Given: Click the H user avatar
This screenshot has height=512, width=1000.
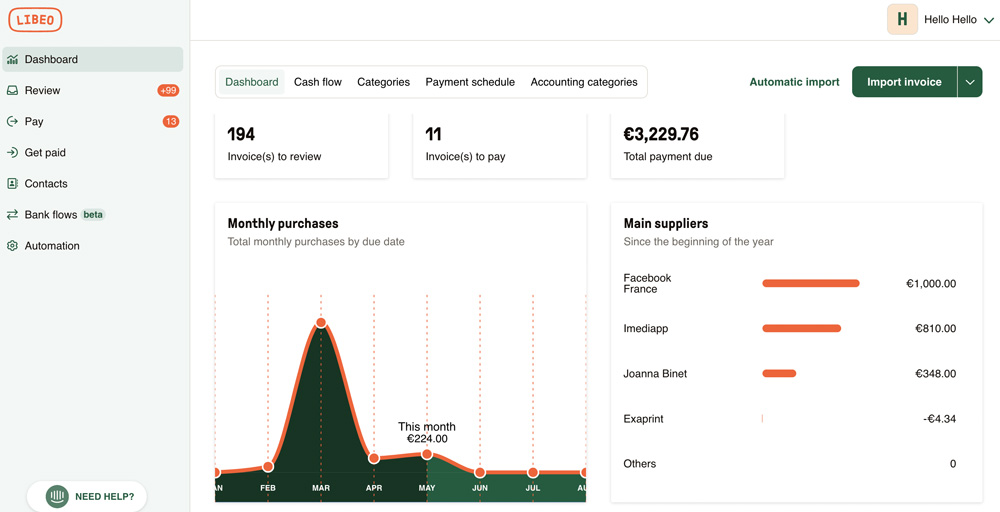Looking at the screenshot, I should click(x=902, y=20).
